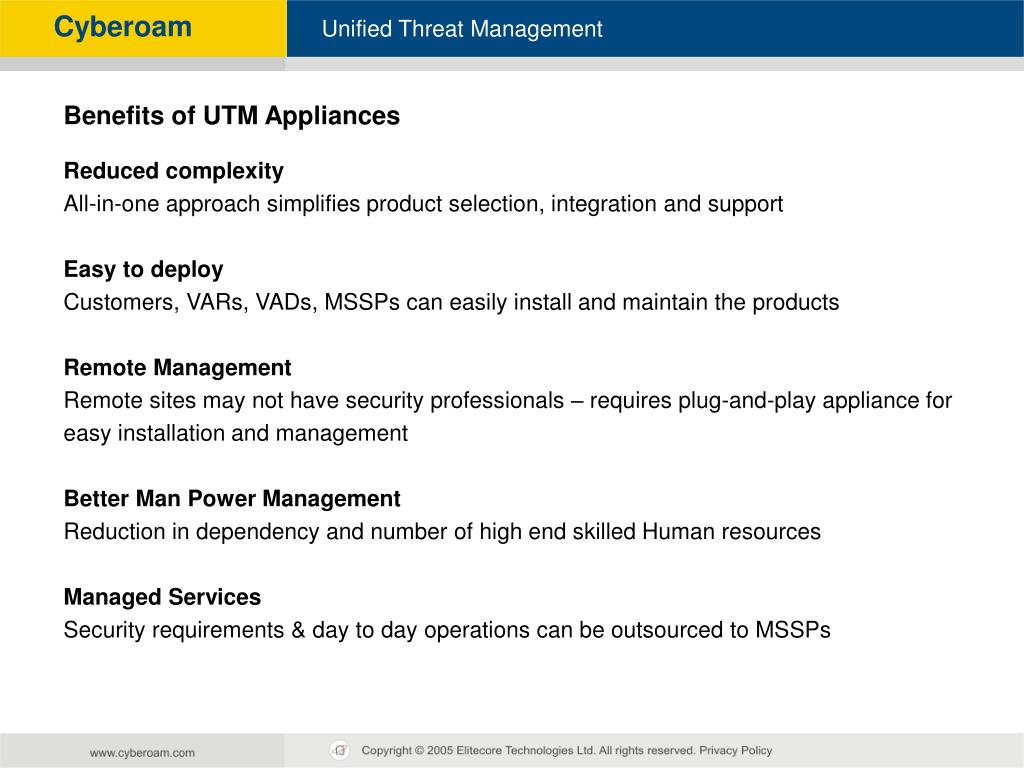Click the Better Man Power Management heading
The width and height of the screenshot is (1024, 768).
[232, 499]
